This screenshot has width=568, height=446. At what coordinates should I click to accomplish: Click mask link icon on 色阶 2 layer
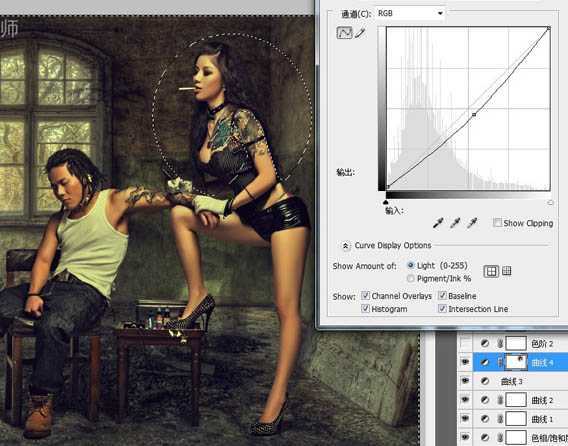tap(500, 343)
